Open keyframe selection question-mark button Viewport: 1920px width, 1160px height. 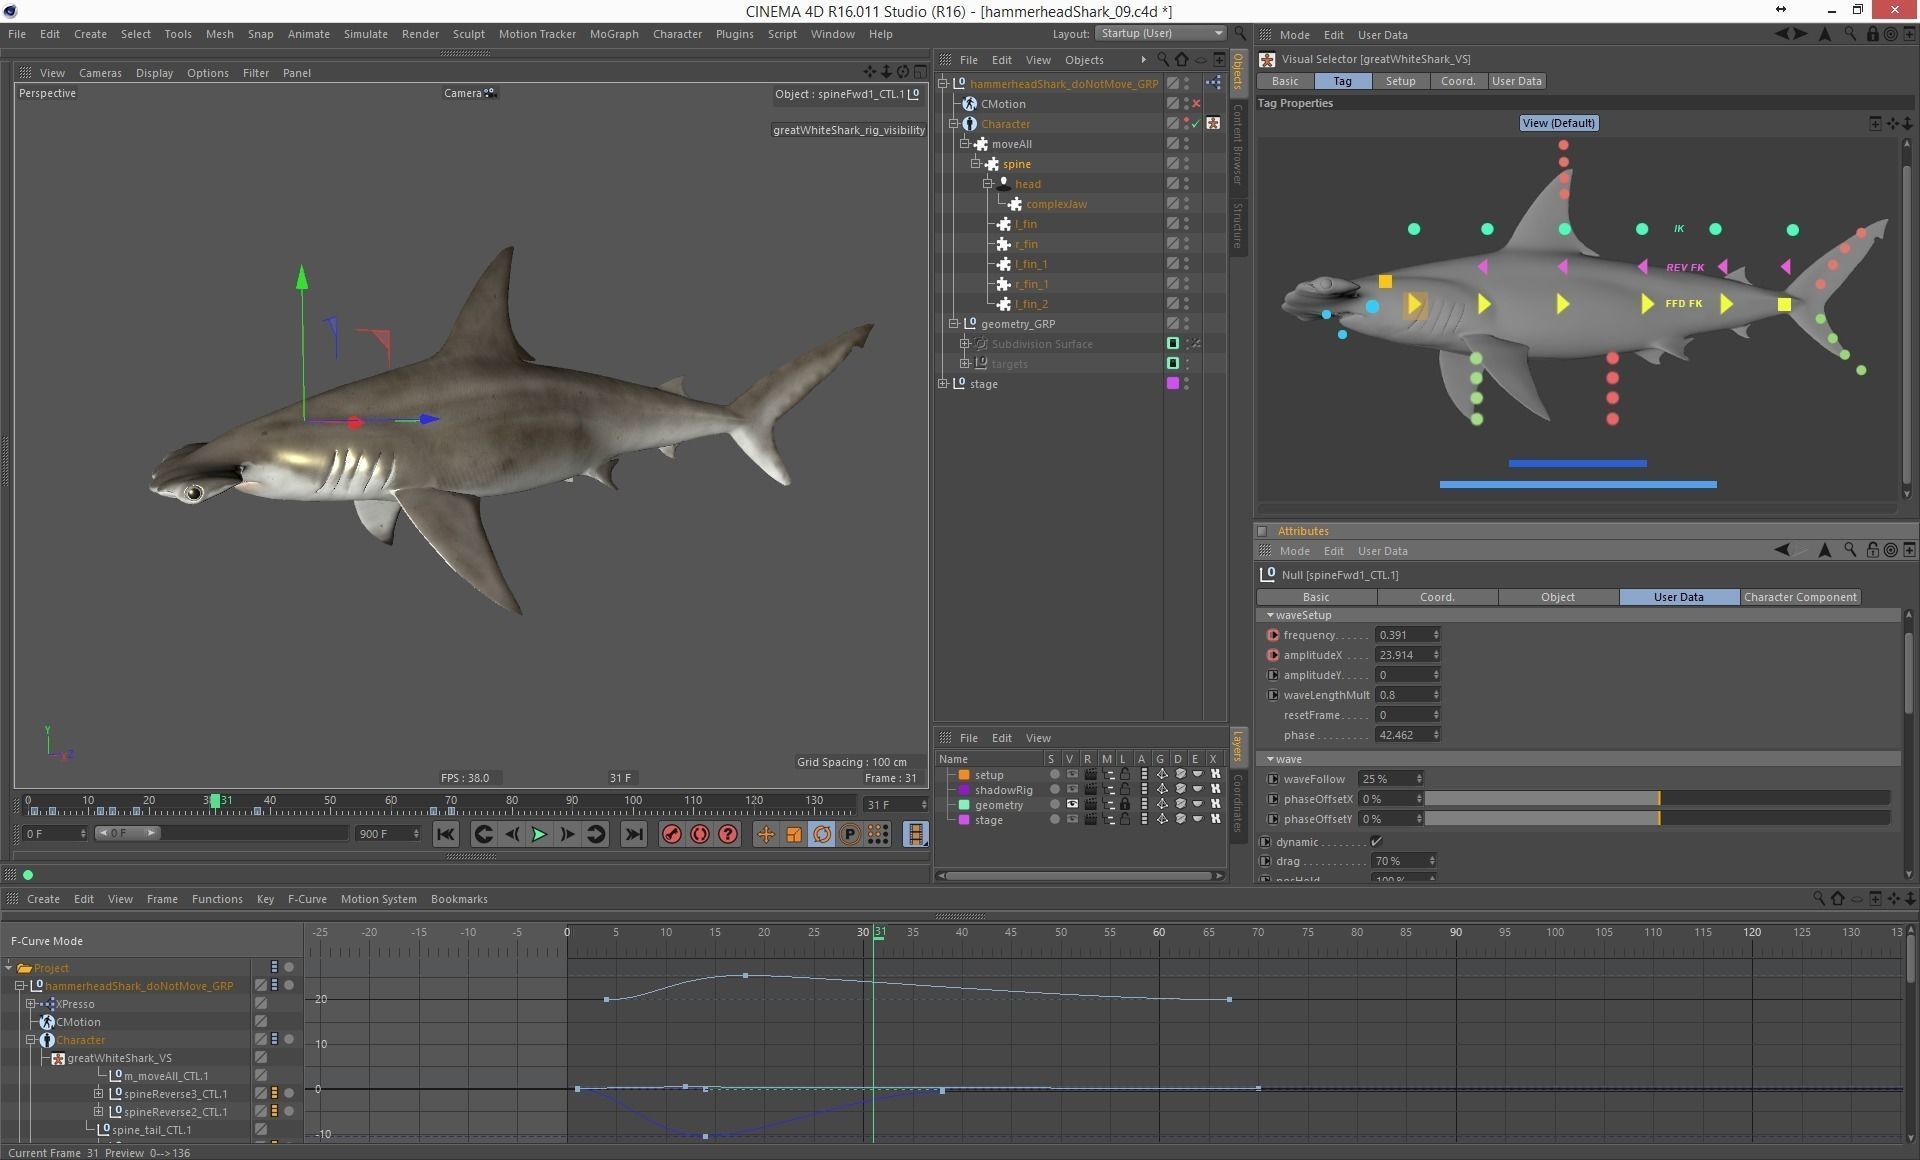pos(728,834)
